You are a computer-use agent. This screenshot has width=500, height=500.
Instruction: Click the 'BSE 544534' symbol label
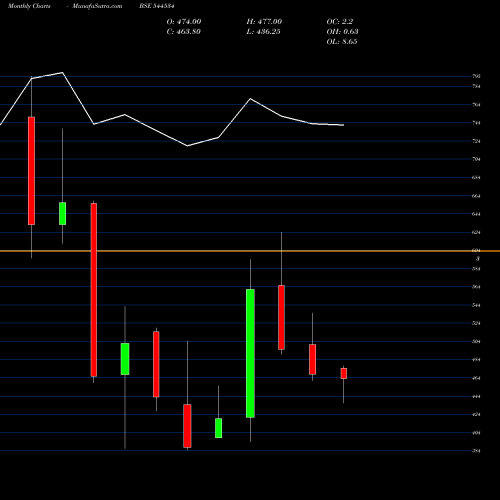[x=157, y=6]
